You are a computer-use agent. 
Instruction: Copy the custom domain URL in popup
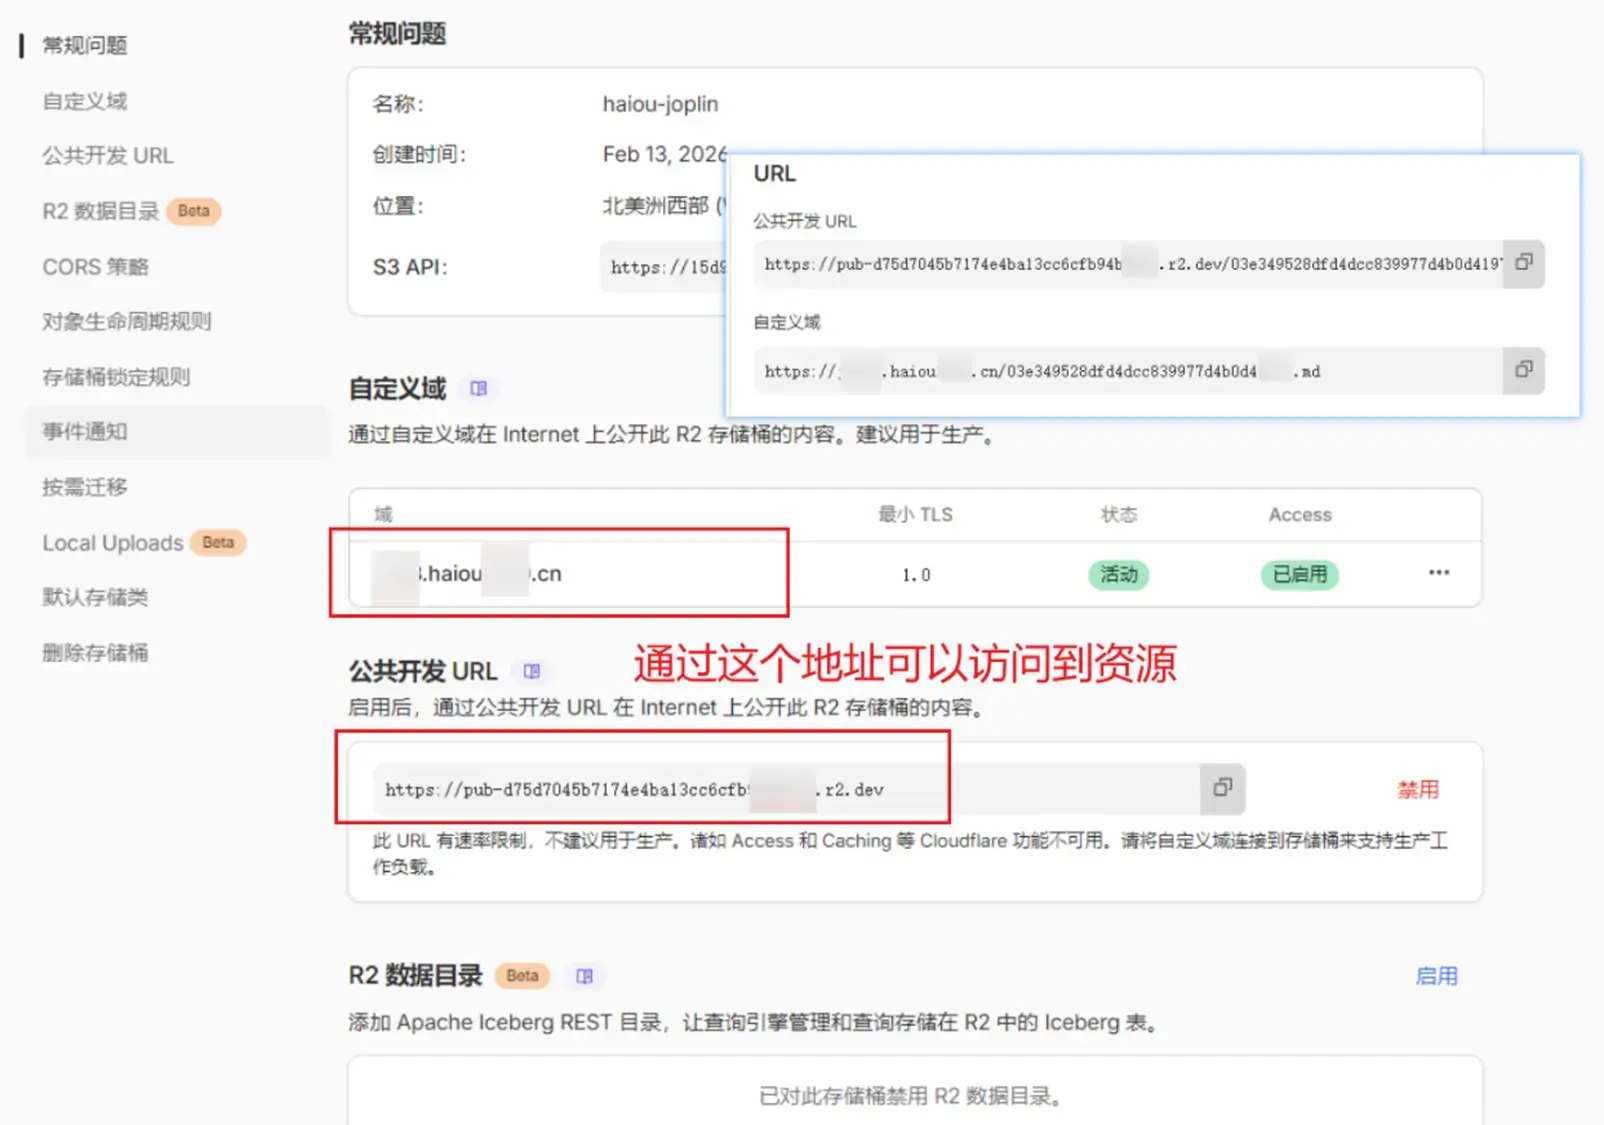click(x=1523, y=370)
